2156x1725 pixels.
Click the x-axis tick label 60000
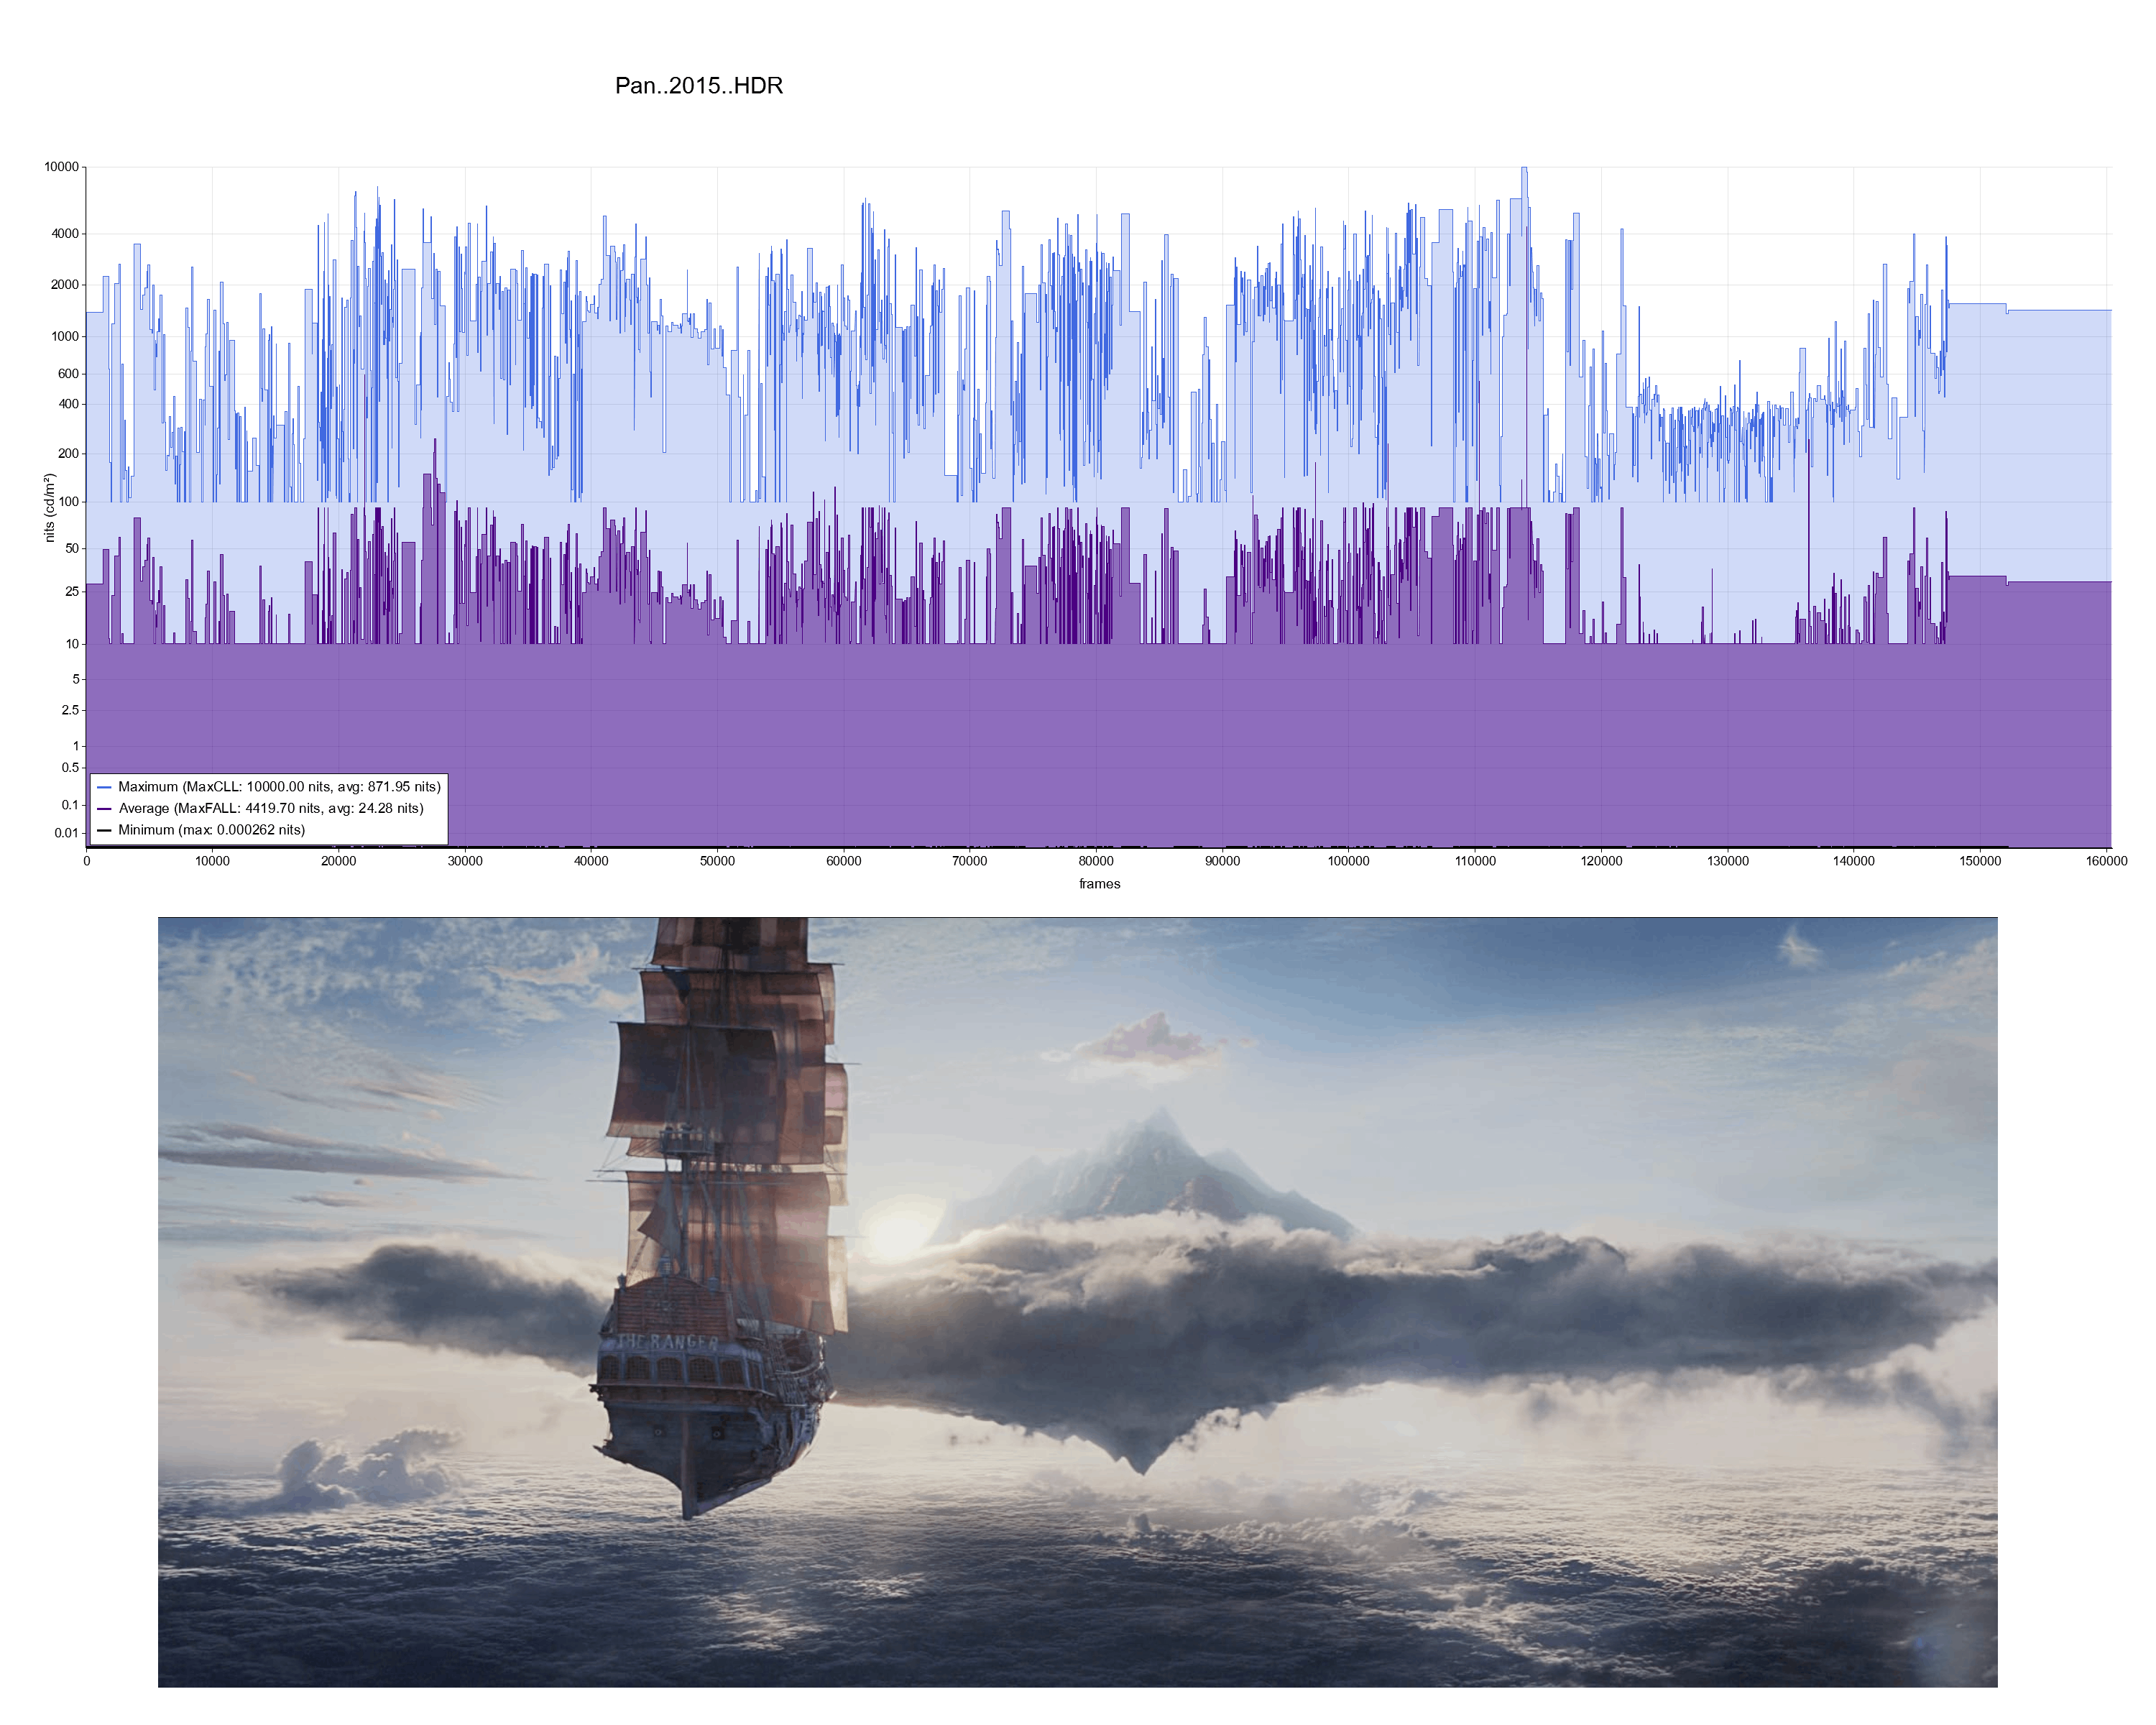tap(843, 861)
